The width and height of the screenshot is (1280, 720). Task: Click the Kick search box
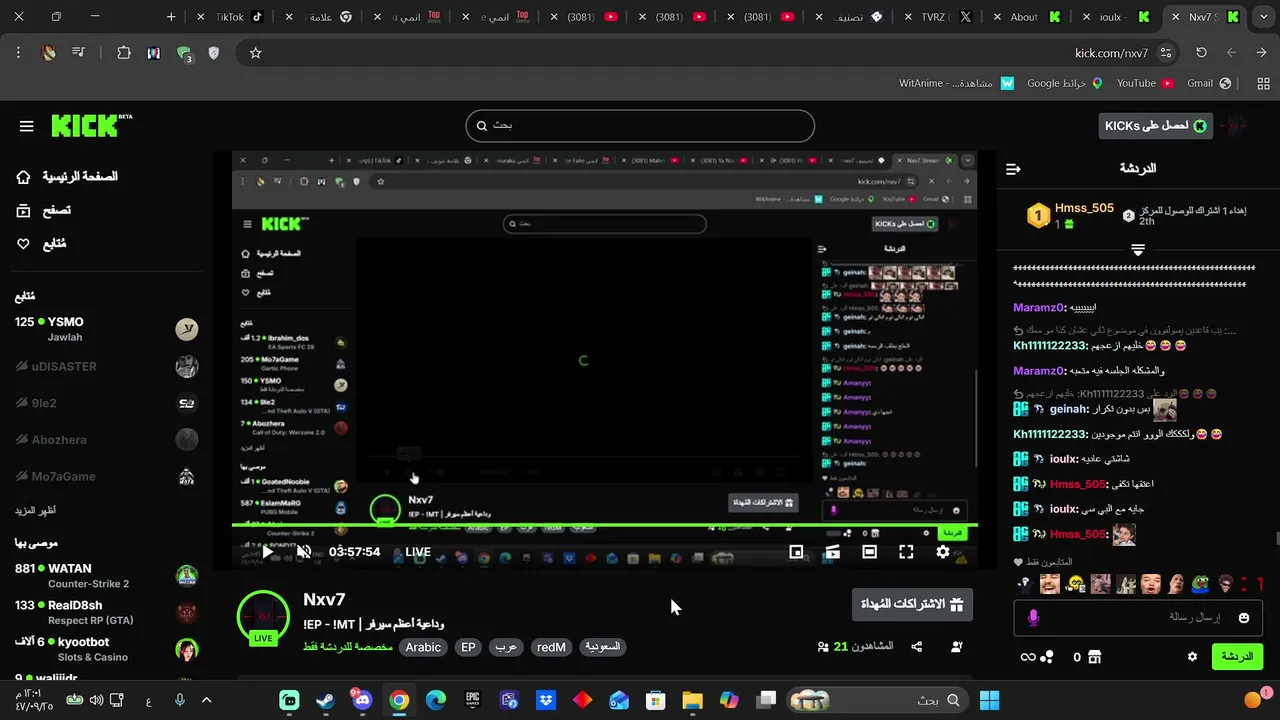(640, 126)
